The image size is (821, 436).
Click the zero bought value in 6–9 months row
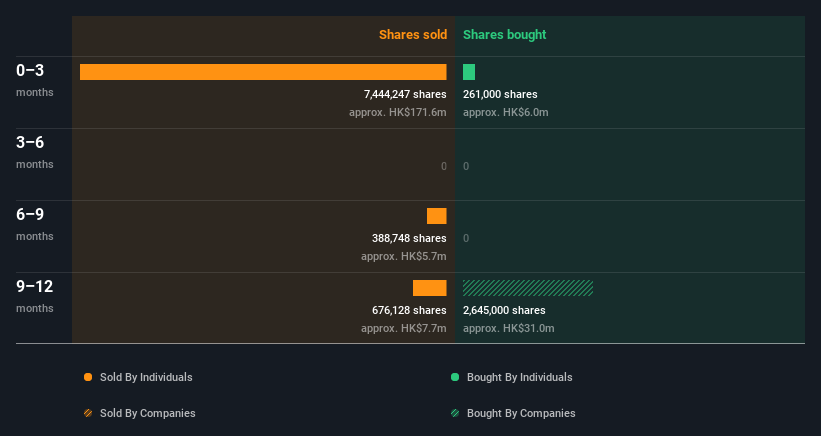(466, 238)
